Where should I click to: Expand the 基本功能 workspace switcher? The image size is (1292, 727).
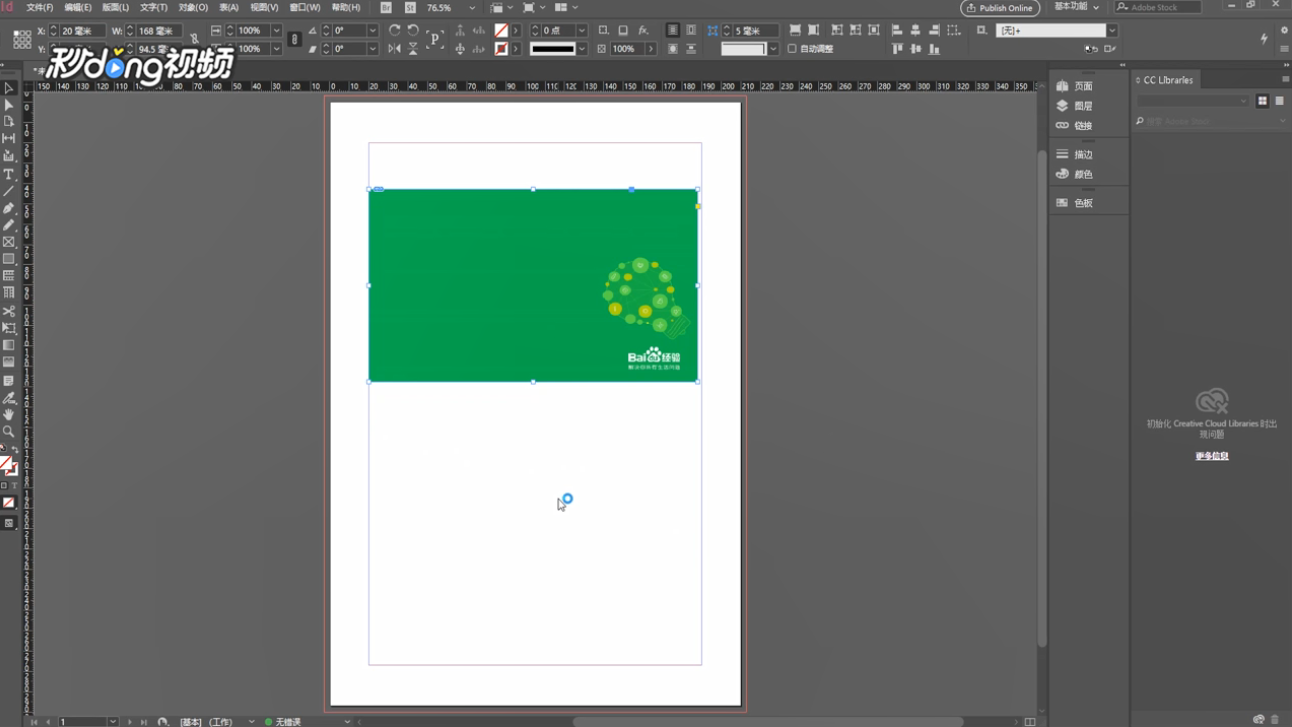coord(1076,7)
